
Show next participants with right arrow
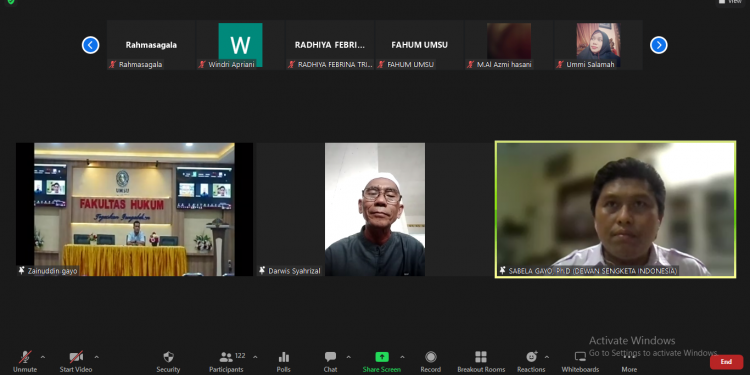tap(659, 45)
